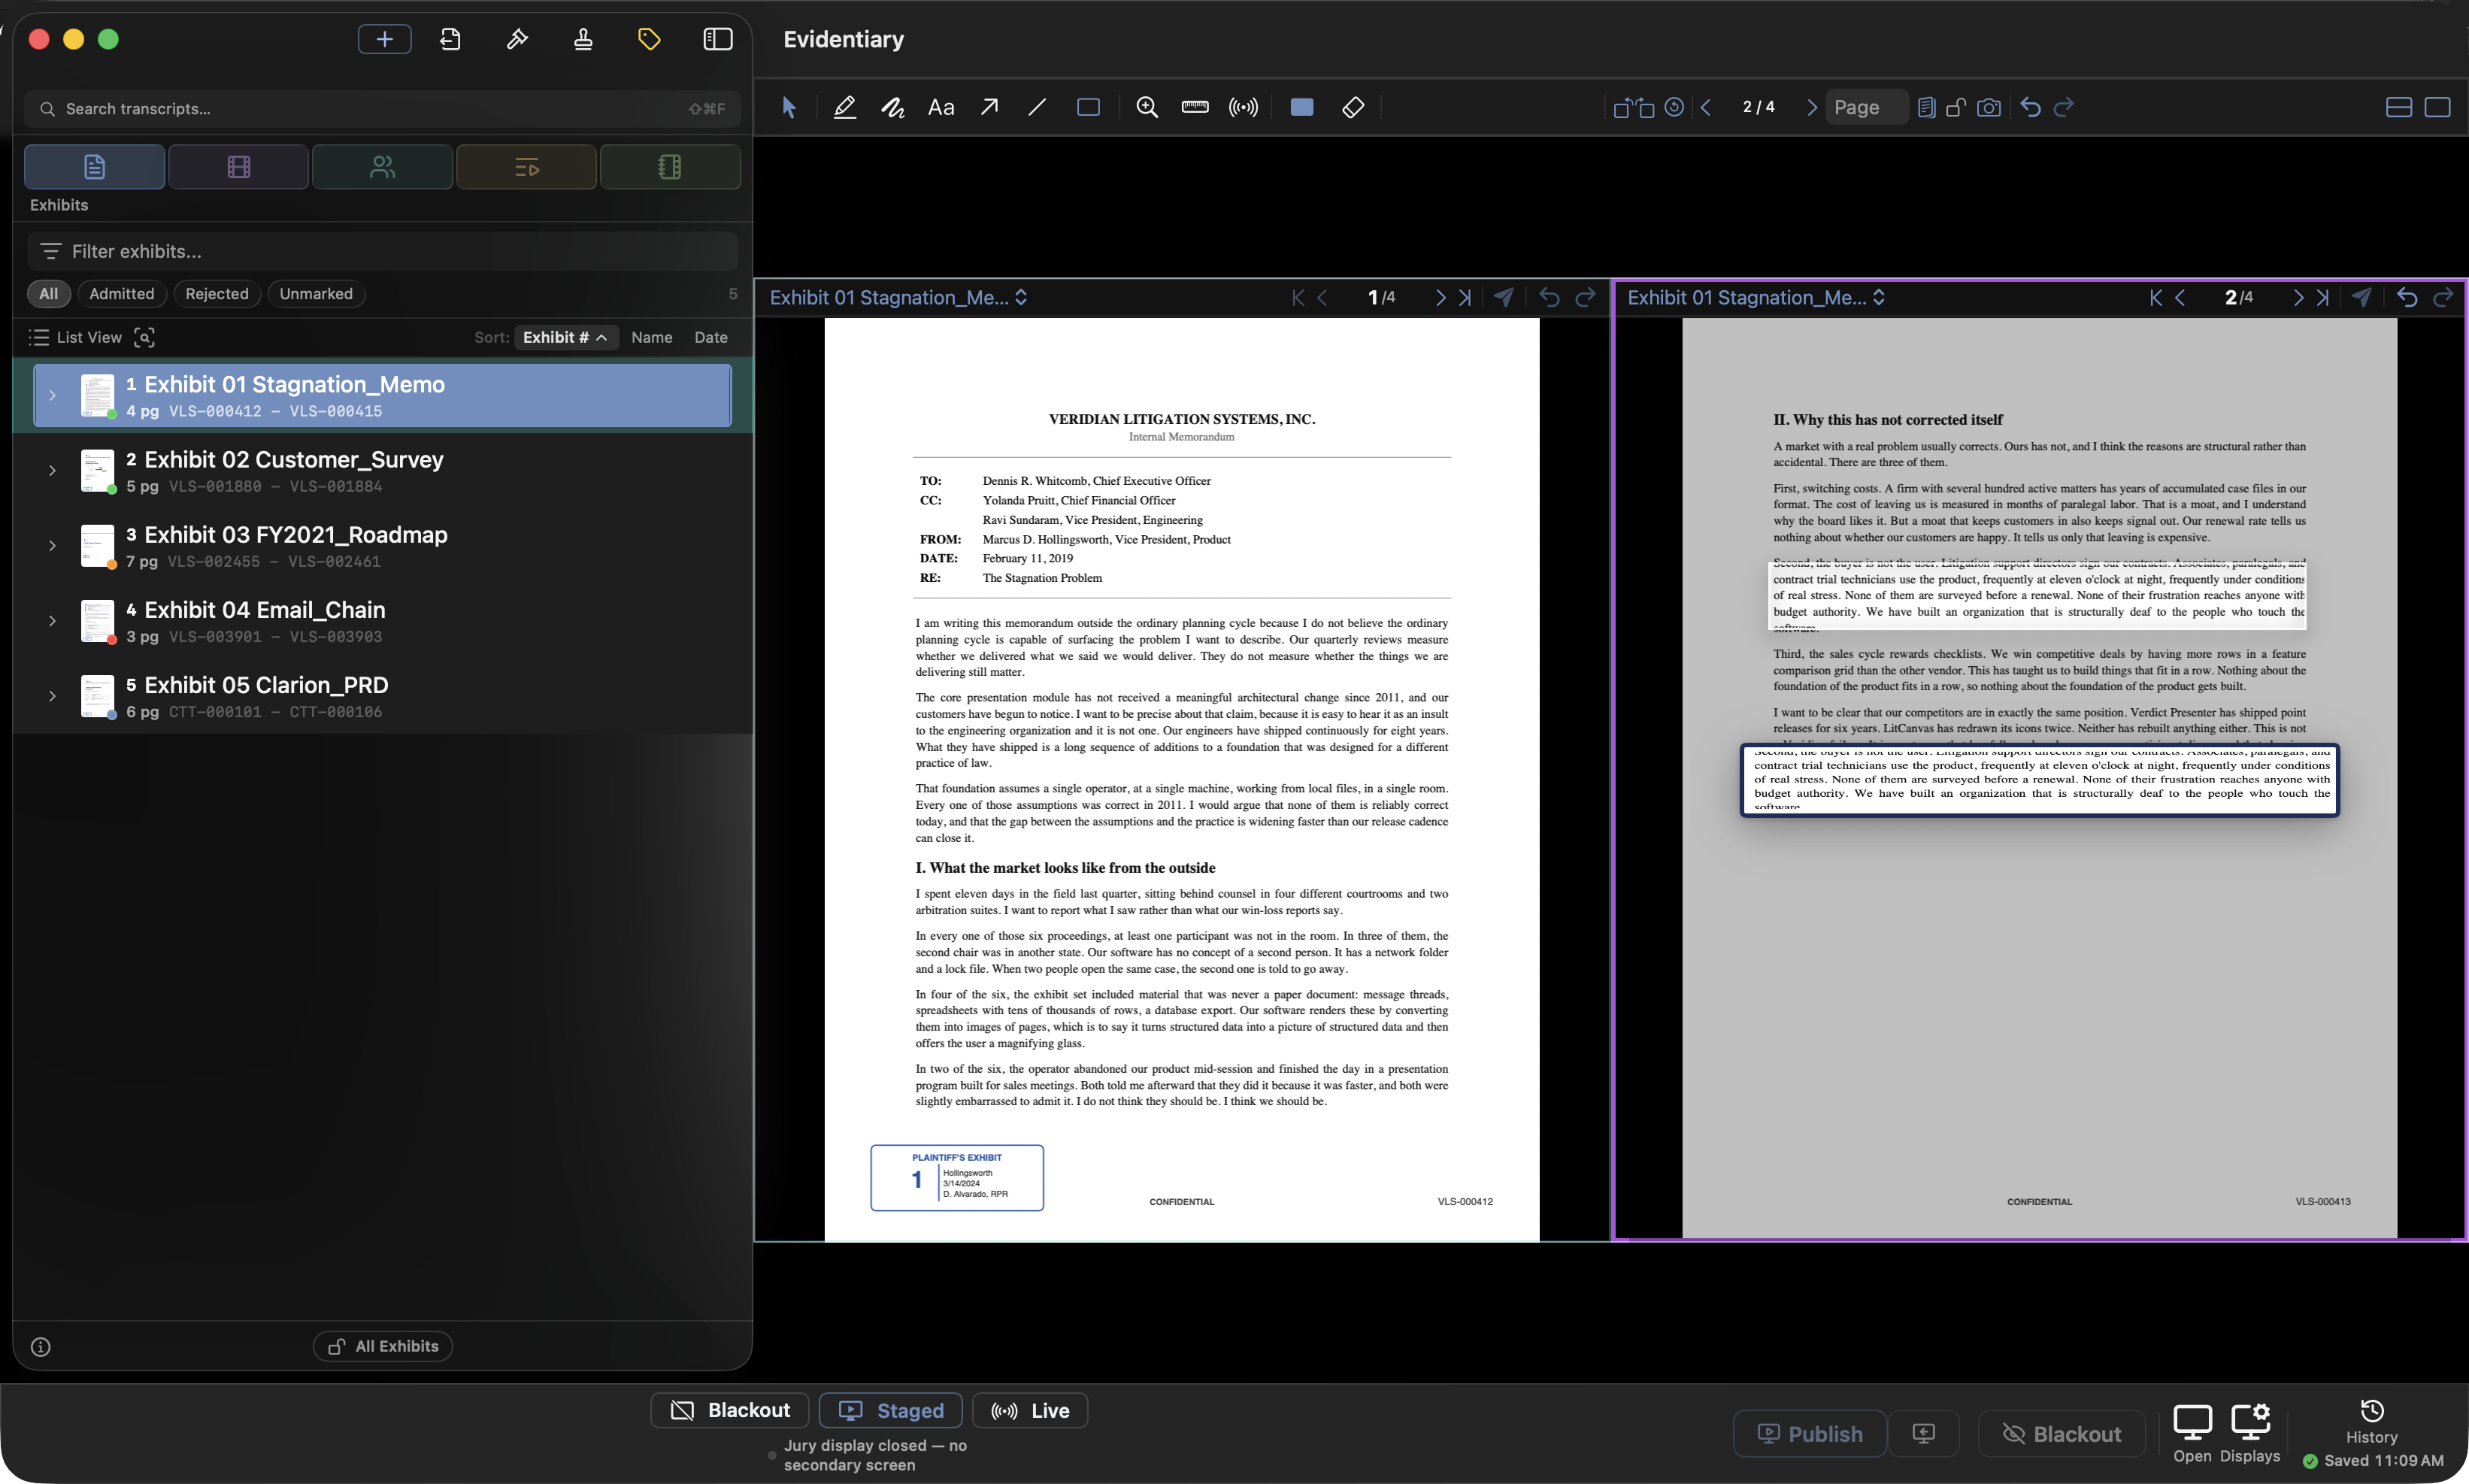Pick the straight line tool
The width and height of the screenshot is (2469, 1484).
(x=1037, y=107)
